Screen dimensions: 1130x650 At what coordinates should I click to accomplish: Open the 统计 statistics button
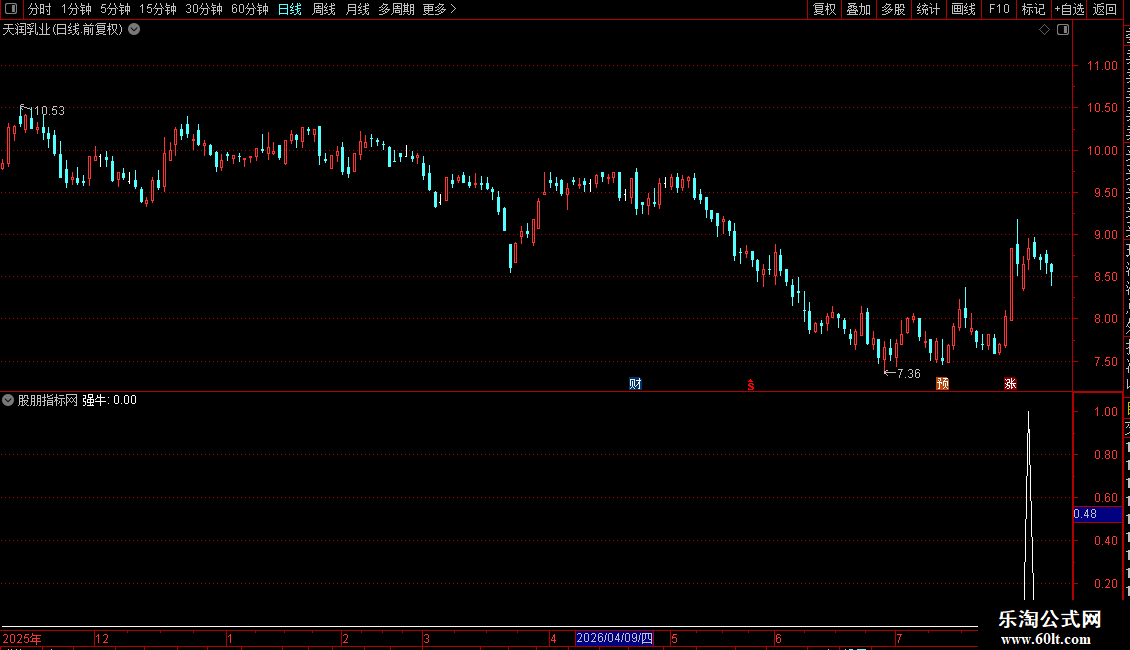click(x=928, y=9)
